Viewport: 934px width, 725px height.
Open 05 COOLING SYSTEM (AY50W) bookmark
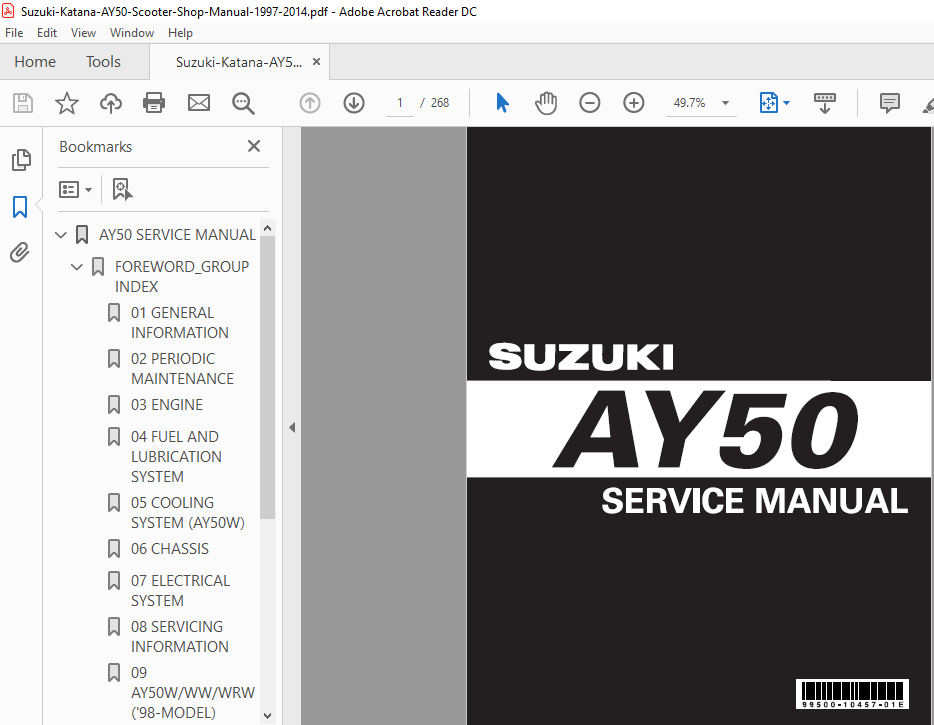(188, 512)
